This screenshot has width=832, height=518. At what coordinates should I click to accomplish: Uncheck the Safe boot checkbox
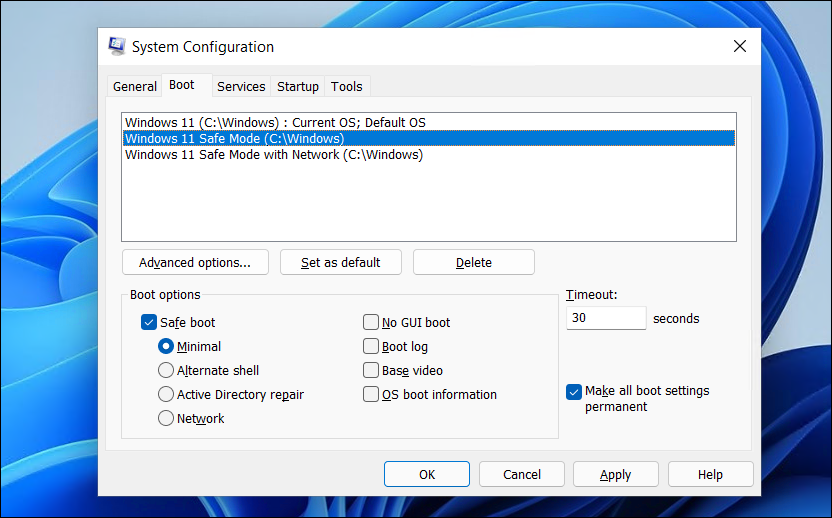[149, 323]
